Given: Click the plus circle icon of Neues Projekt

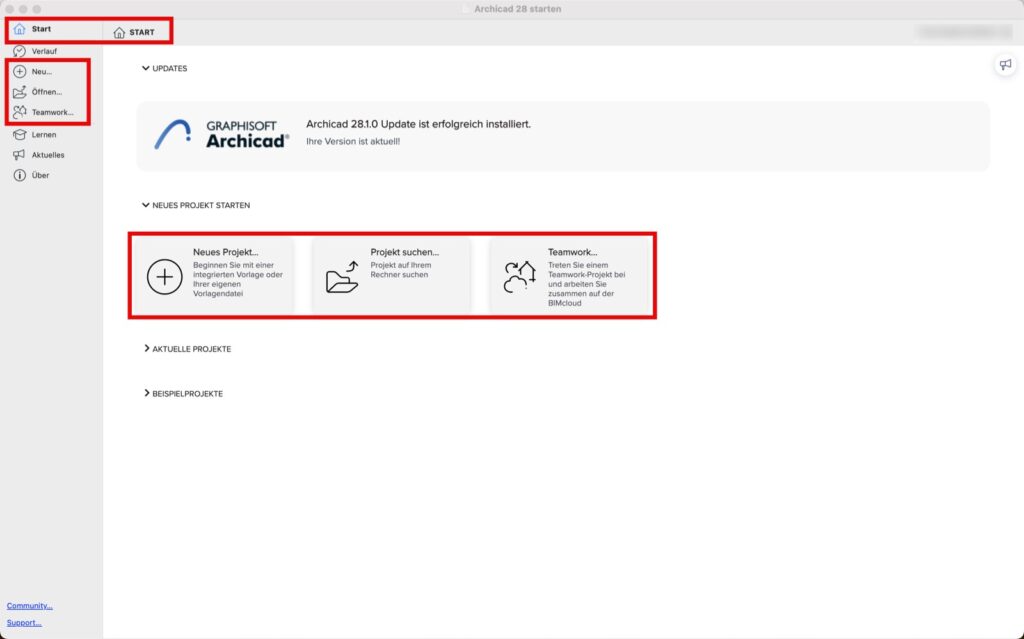Looking at the screenshot, I should [x=165, y=277].
